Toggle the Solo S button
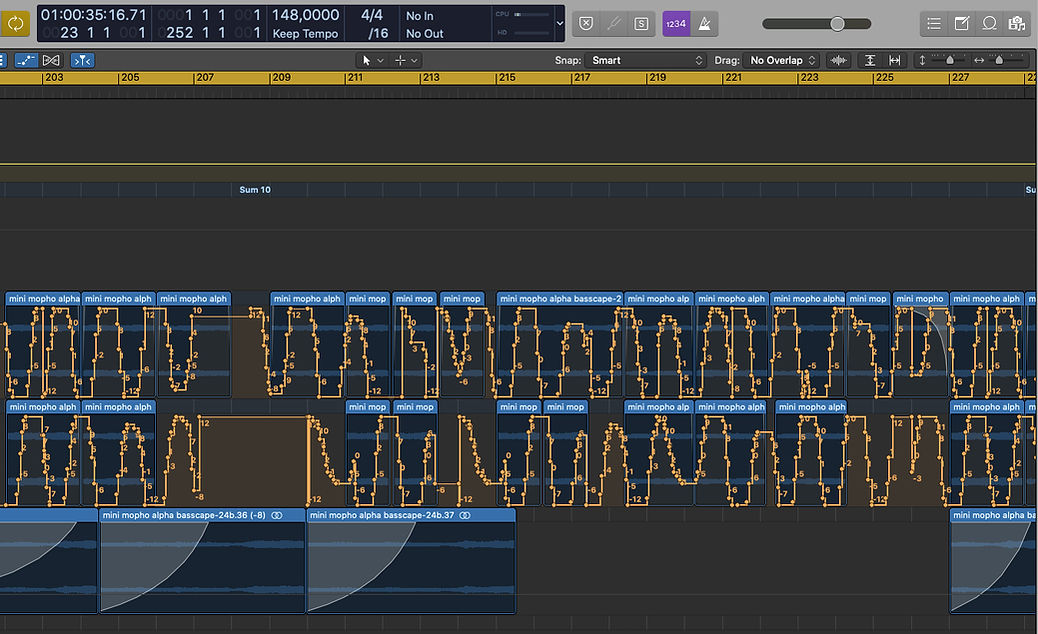This screenshot has width=1038, height=634. (641, 24)
